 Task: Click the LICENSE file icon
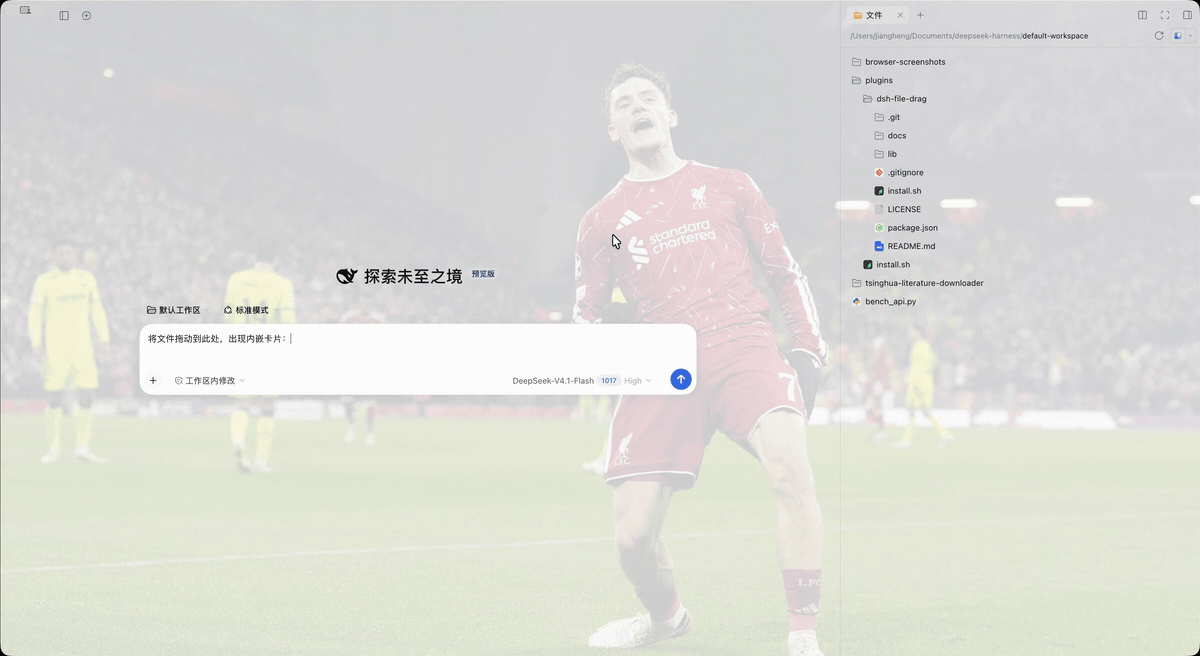click(879, 209)
